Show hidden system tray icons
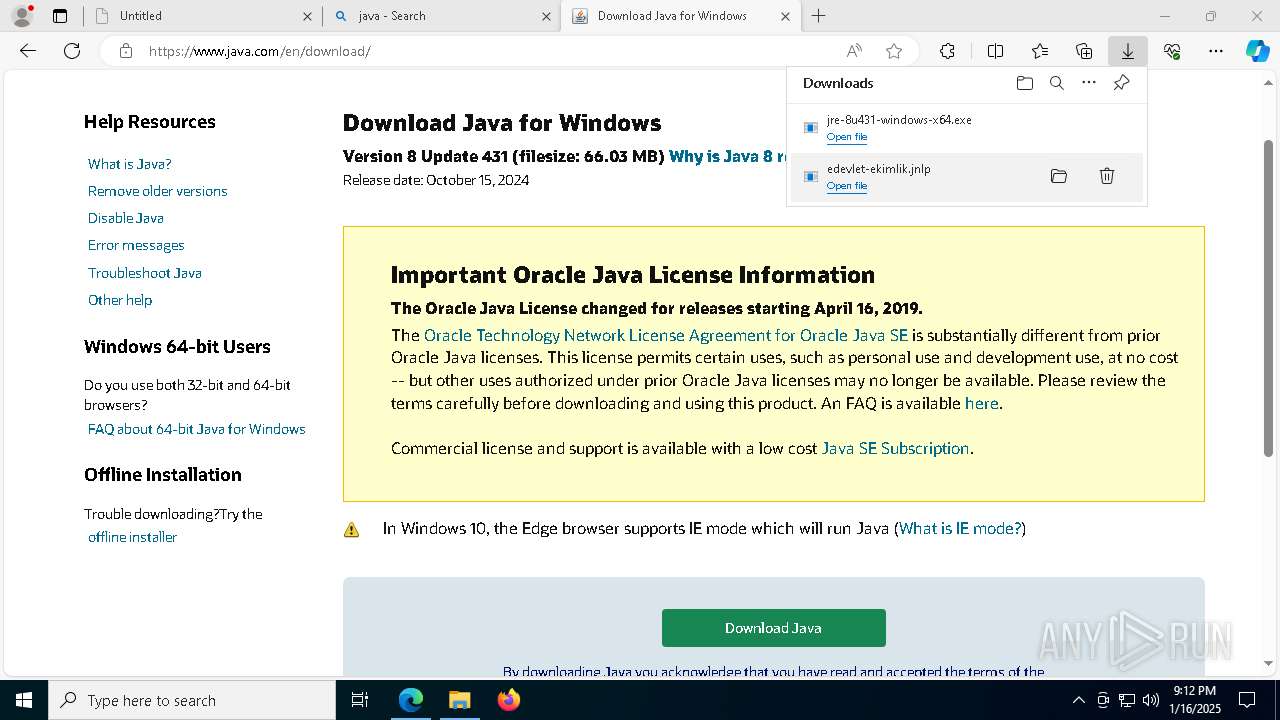1280x720 pixels. point(1078,700)
